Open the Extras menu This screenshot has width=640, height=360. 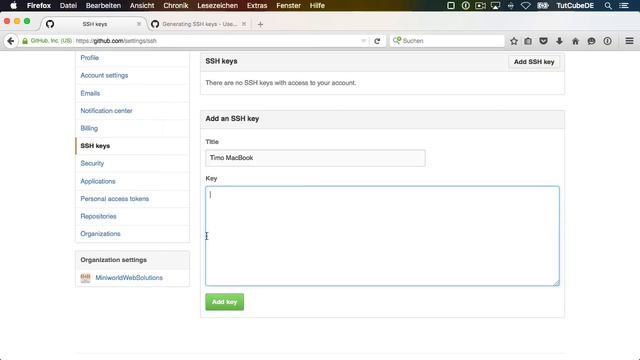tap(257, 5)
